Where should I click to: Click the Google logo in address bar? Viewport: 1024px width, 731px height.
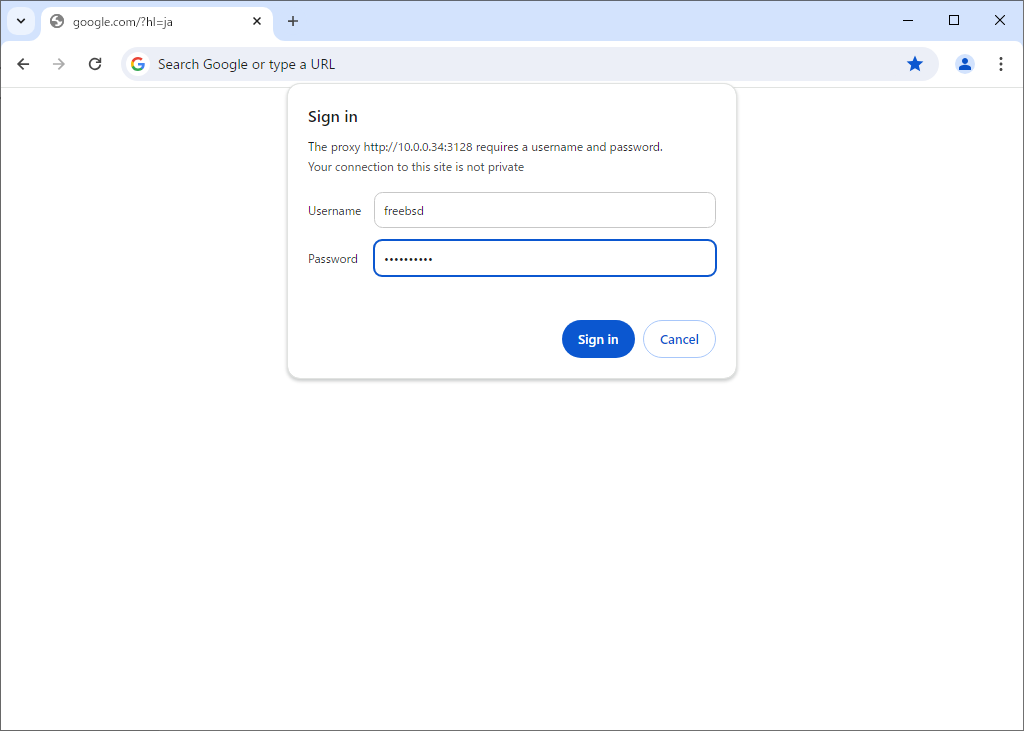tap(138, 64)
